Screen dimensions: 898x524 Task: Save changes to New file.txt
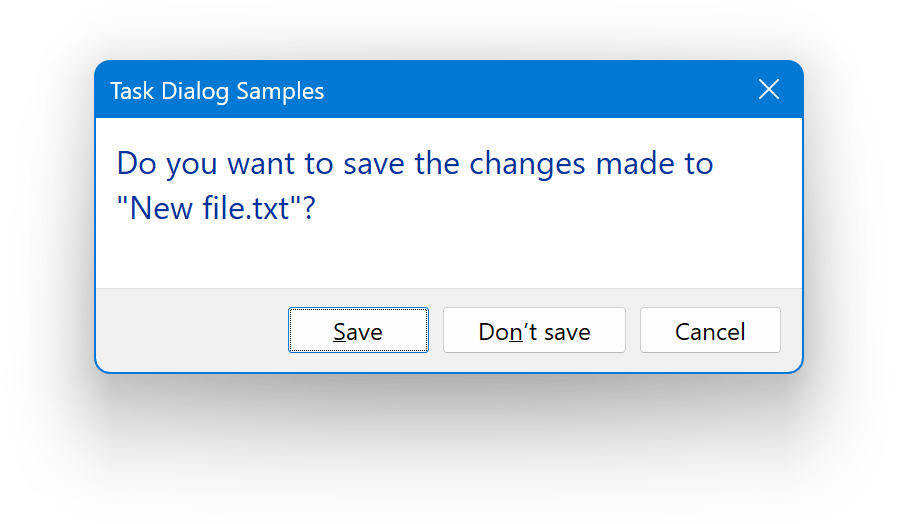(358, 331)
